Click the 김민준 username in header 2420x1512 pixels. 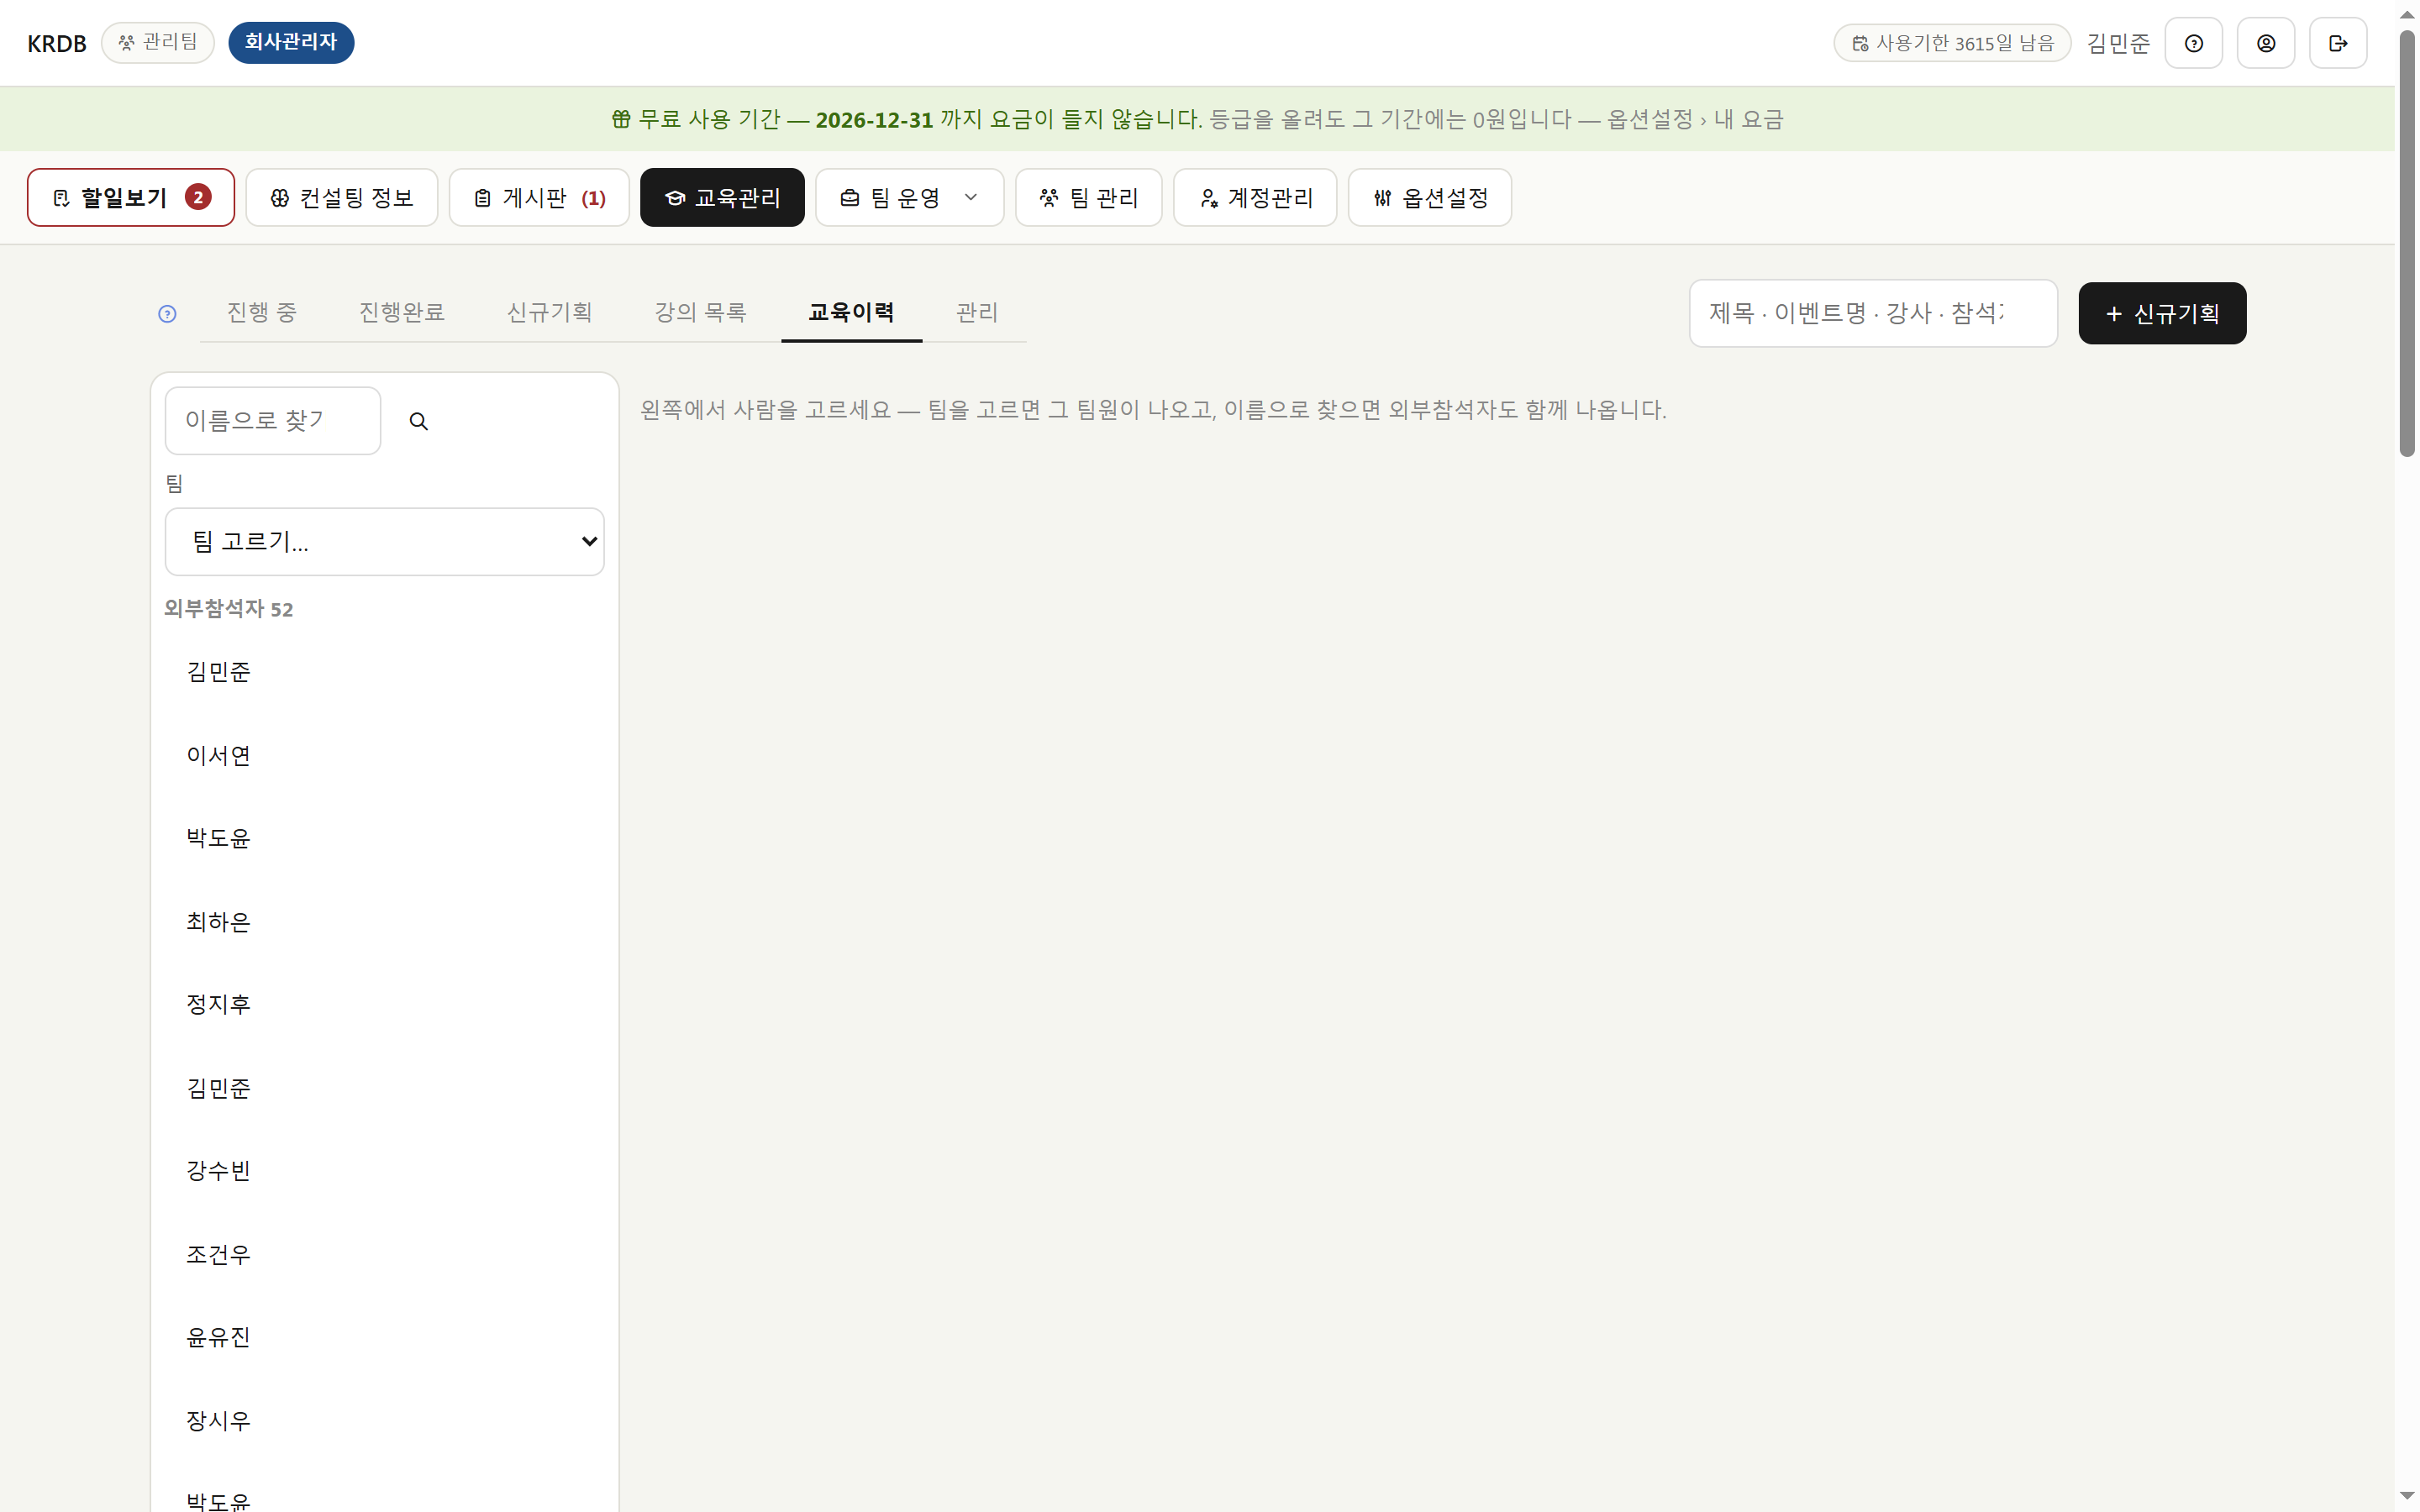2118,43
